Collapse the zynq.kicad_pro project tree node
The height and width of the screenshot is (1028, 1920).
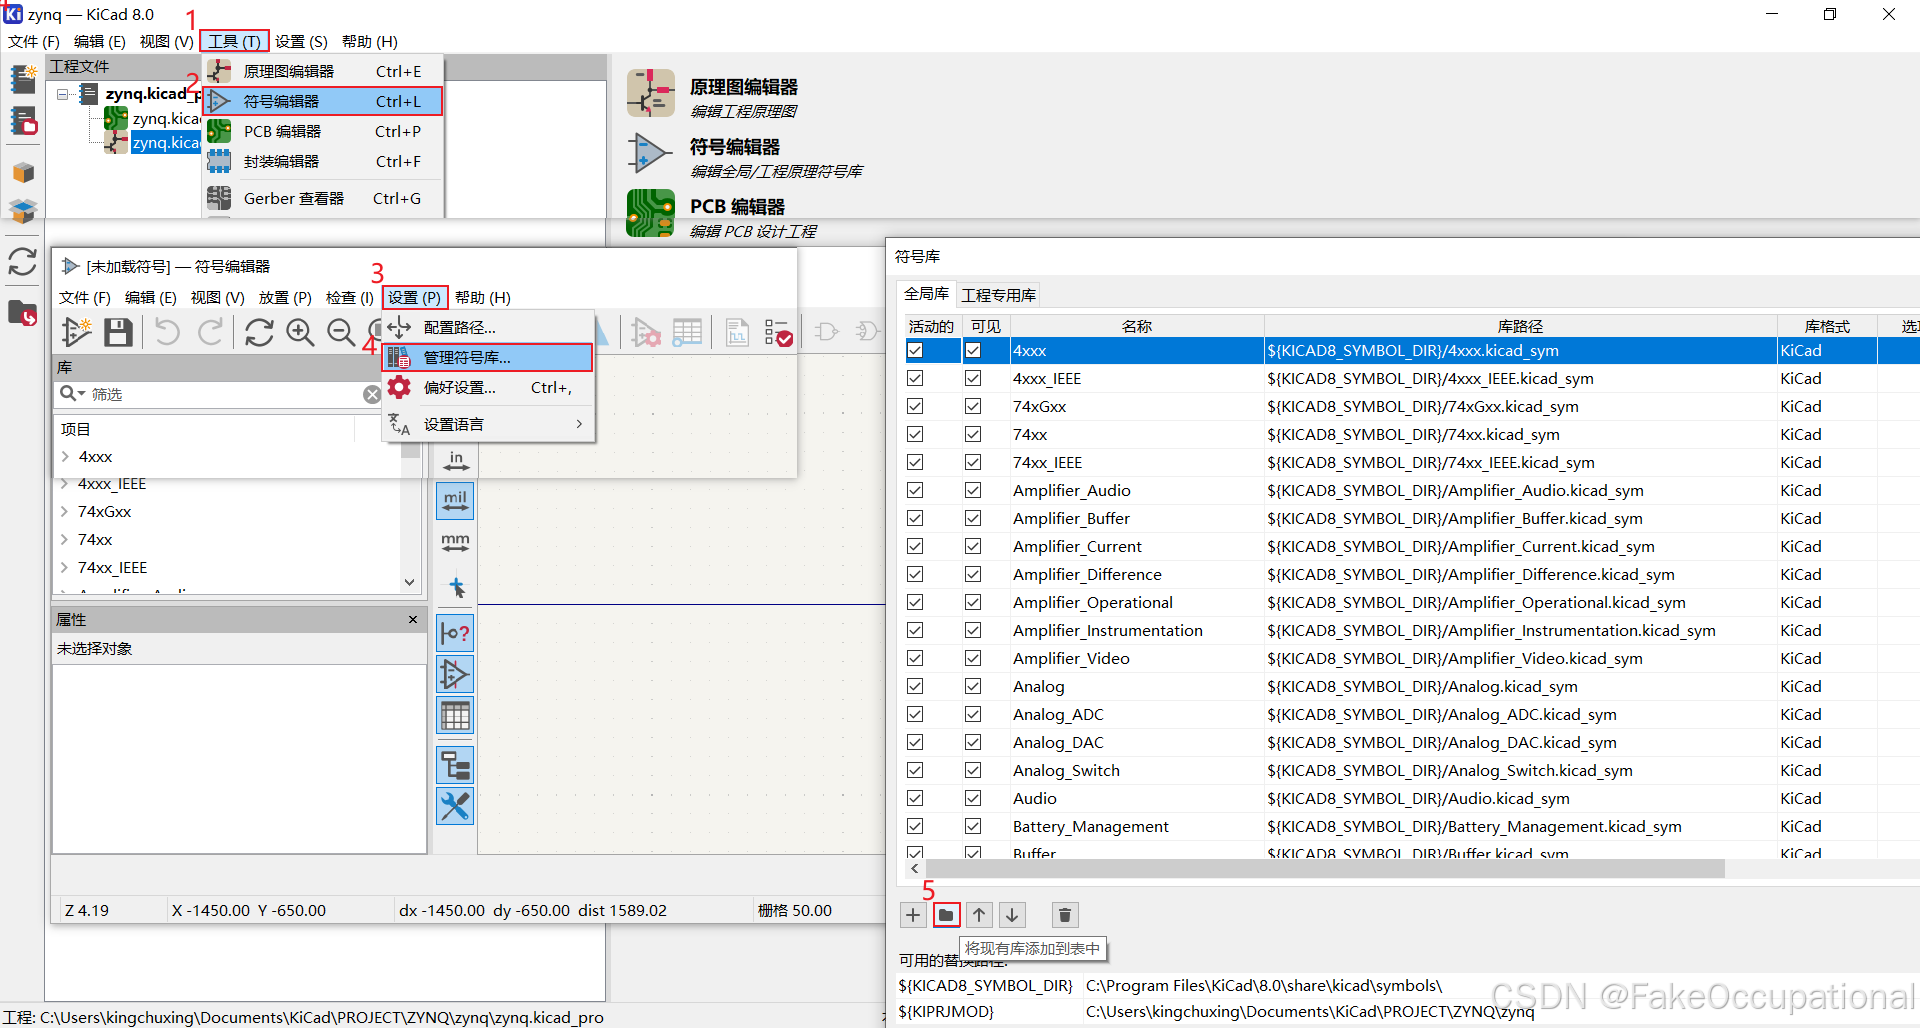(x=63, y=94)
